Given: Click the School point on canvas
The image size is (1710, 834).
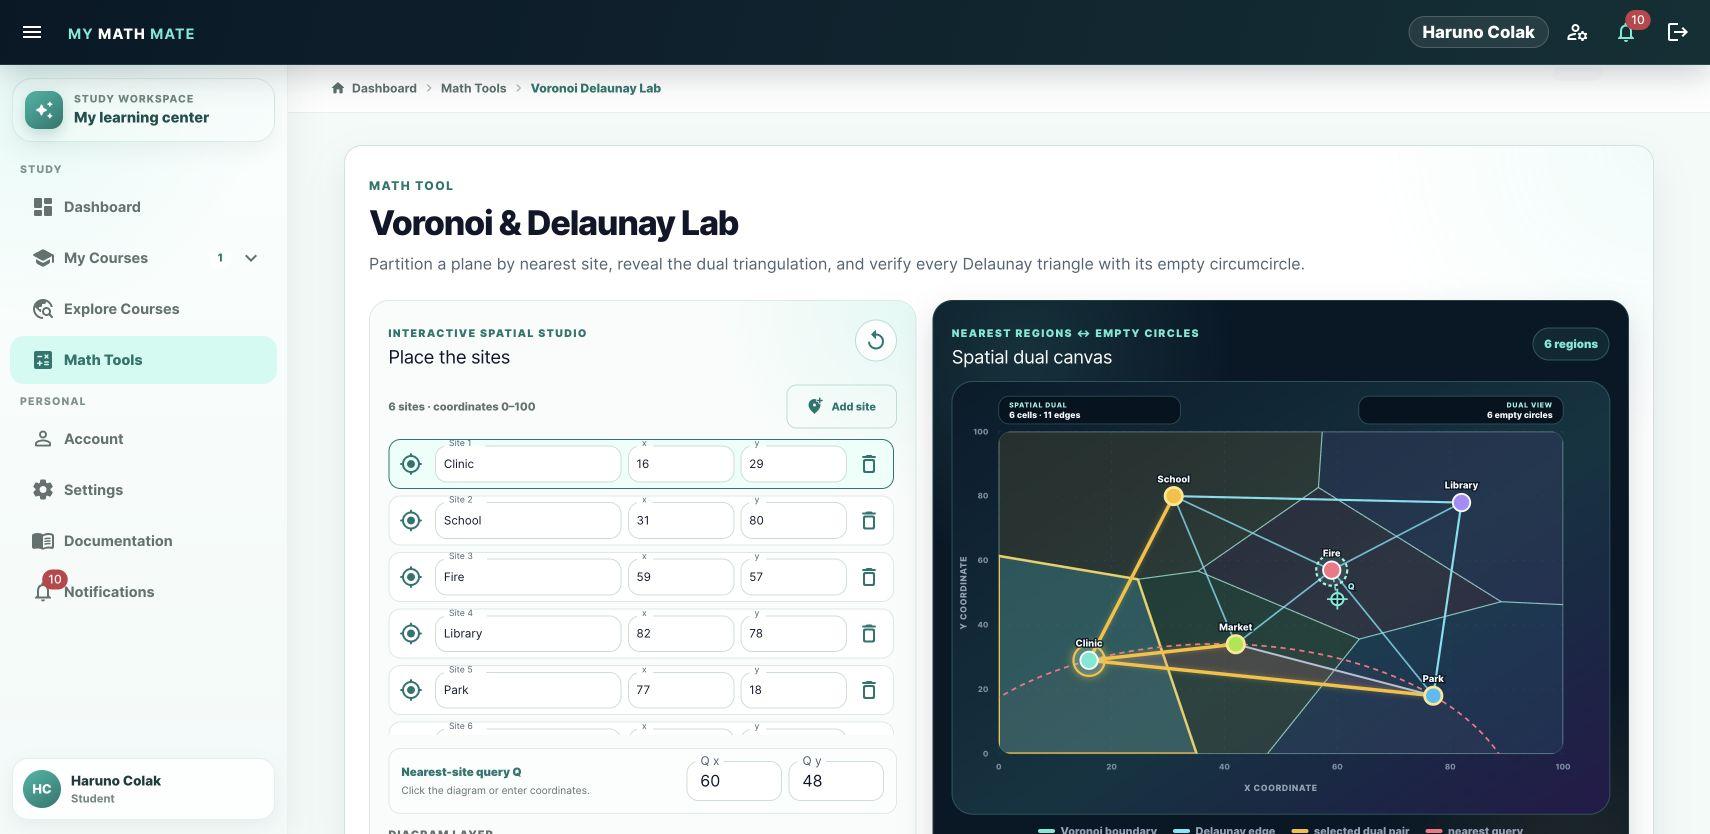Looking at the screenshot, I should [1174, 496].
